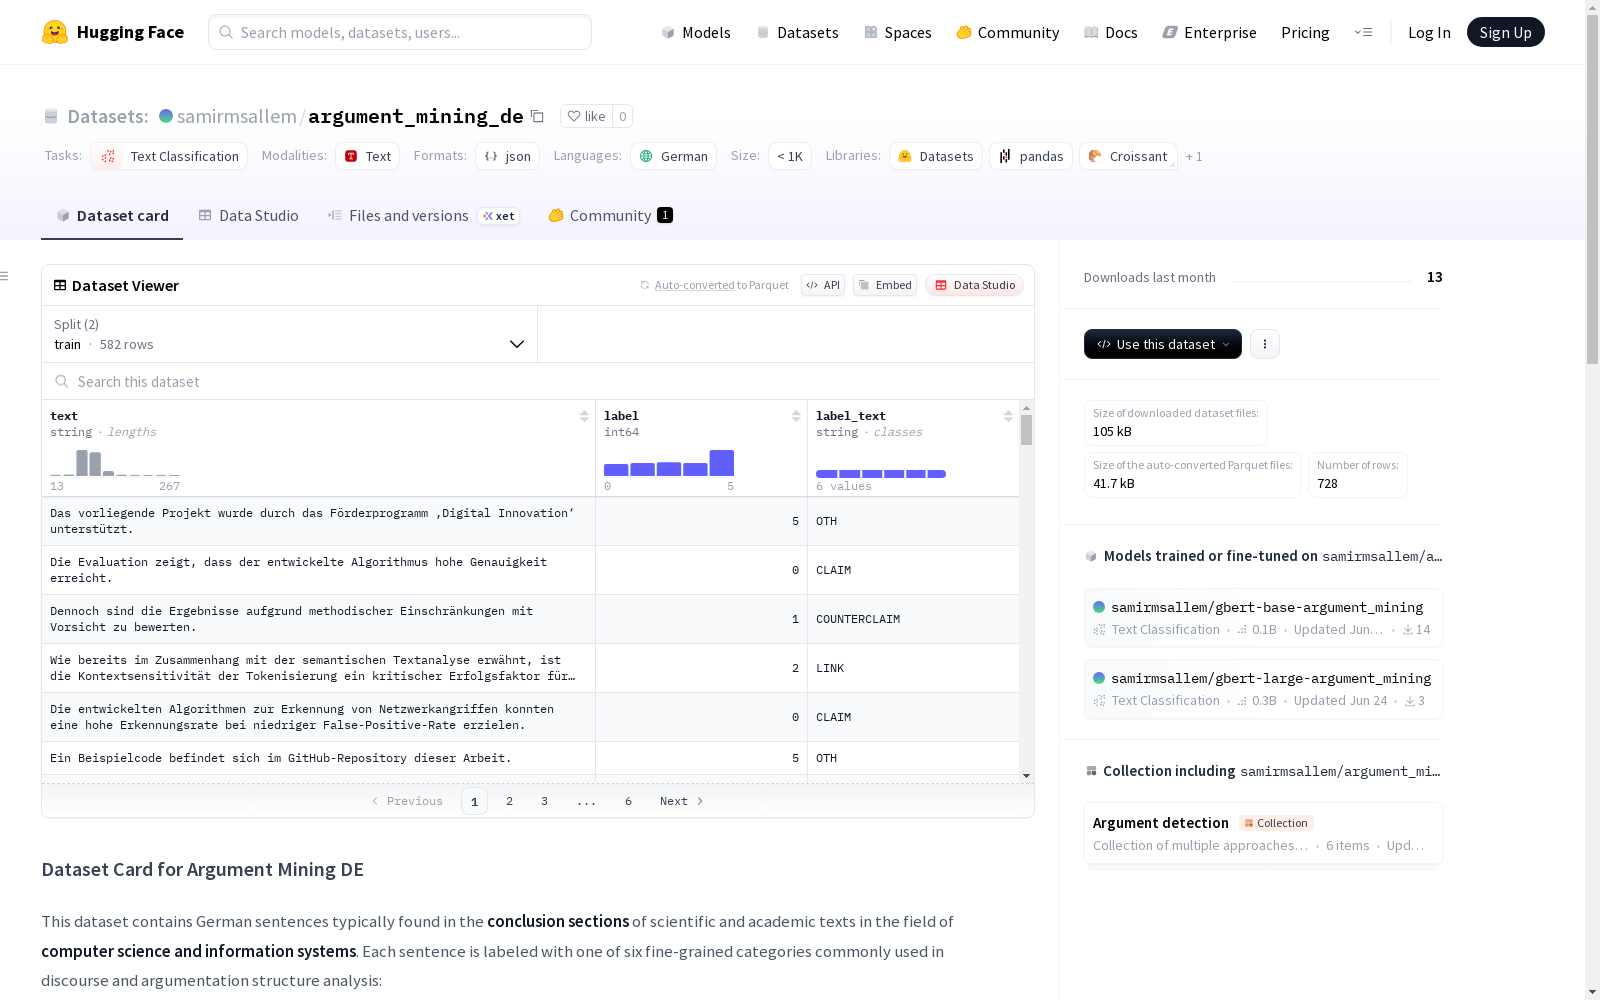Click the label_text classes bar
The image size is (1600, 1000).
(881, 474)
